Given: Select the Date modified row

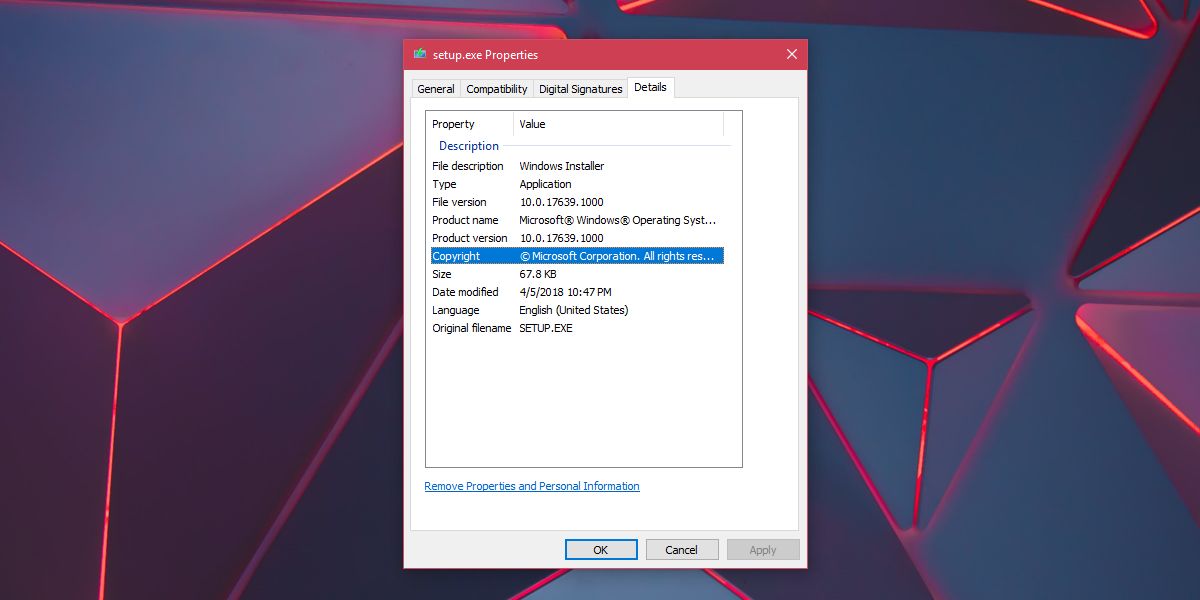Looking at the screenshot, I should (x=577, y=292).
